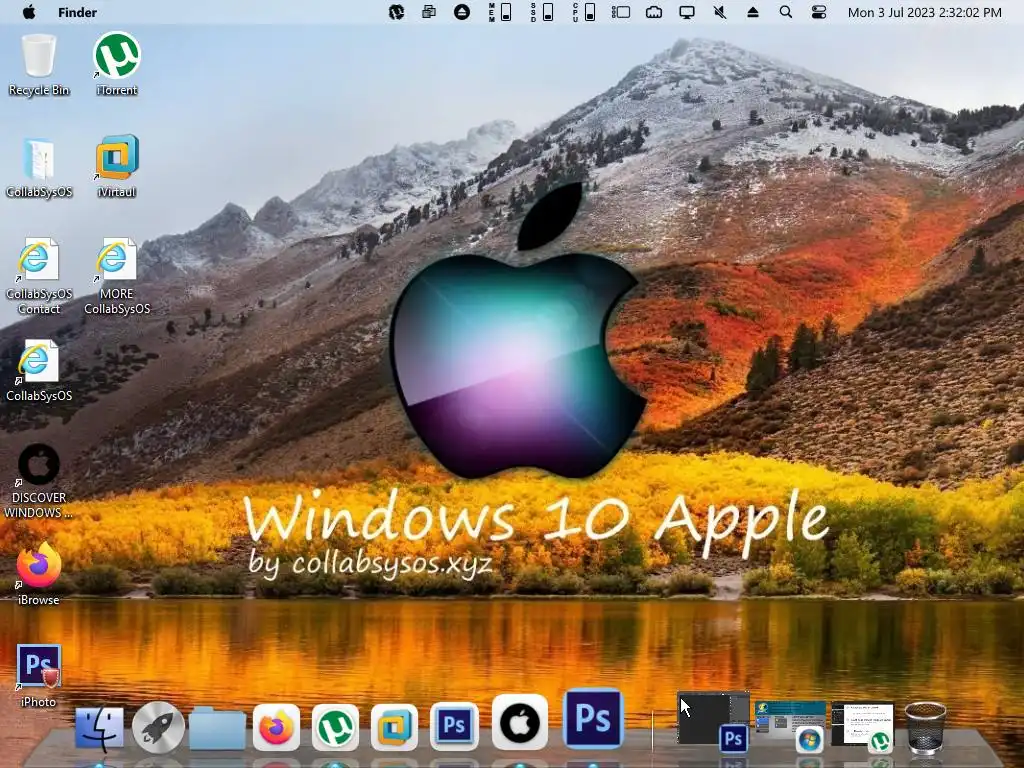1024x768 pixels.
Task: Unmute via the muted speaker icon
Action: tap(720, 12)
